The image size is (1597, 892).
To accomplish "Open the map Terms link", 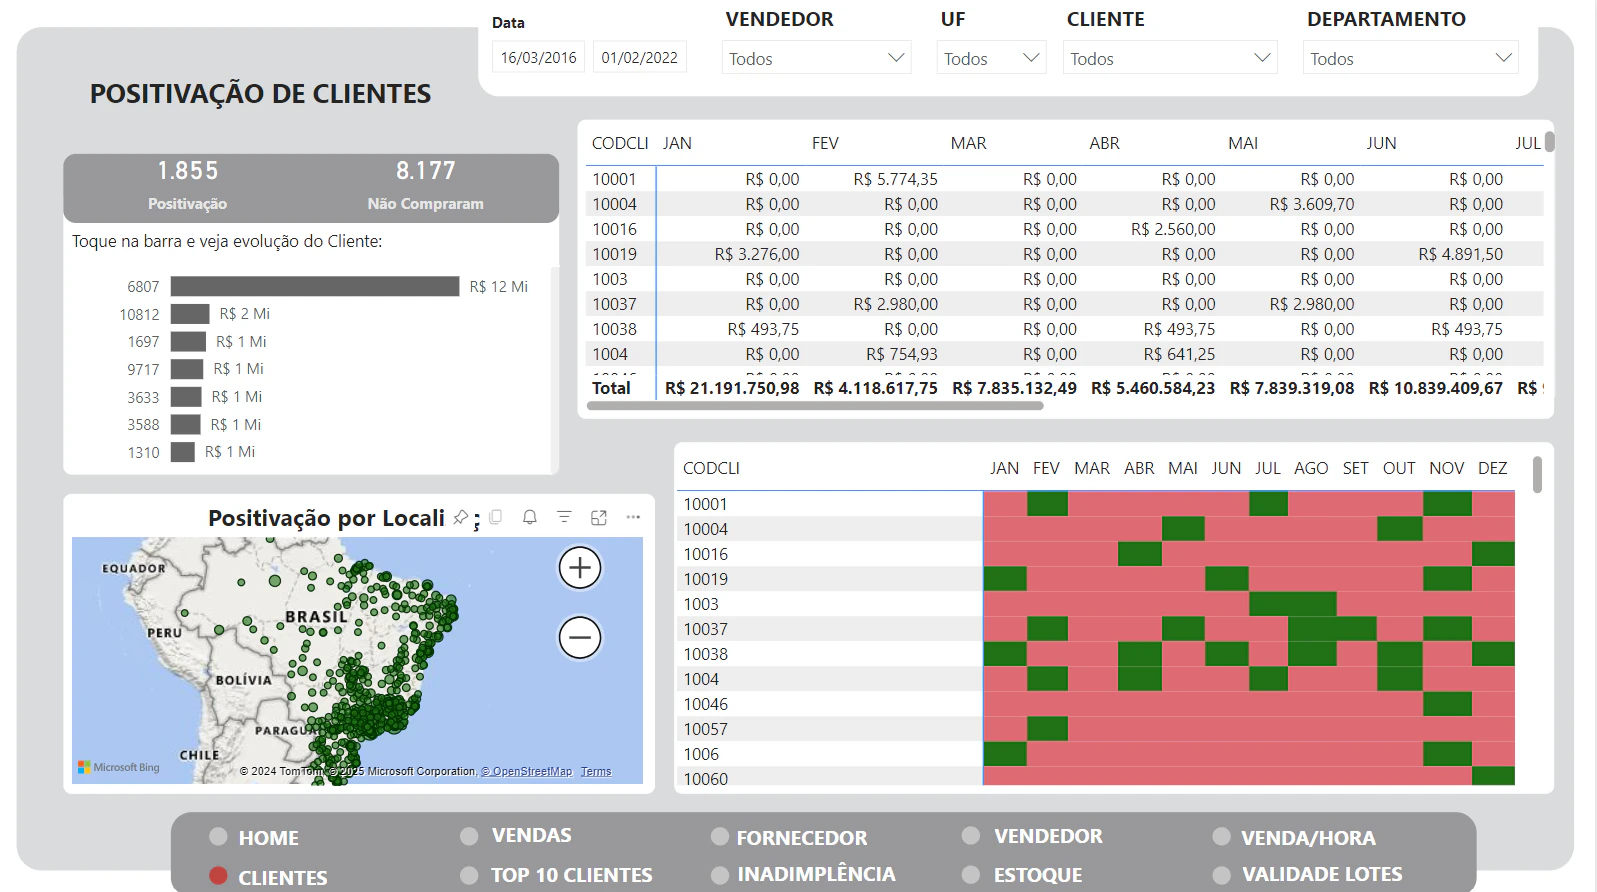I will click(596, 771).
